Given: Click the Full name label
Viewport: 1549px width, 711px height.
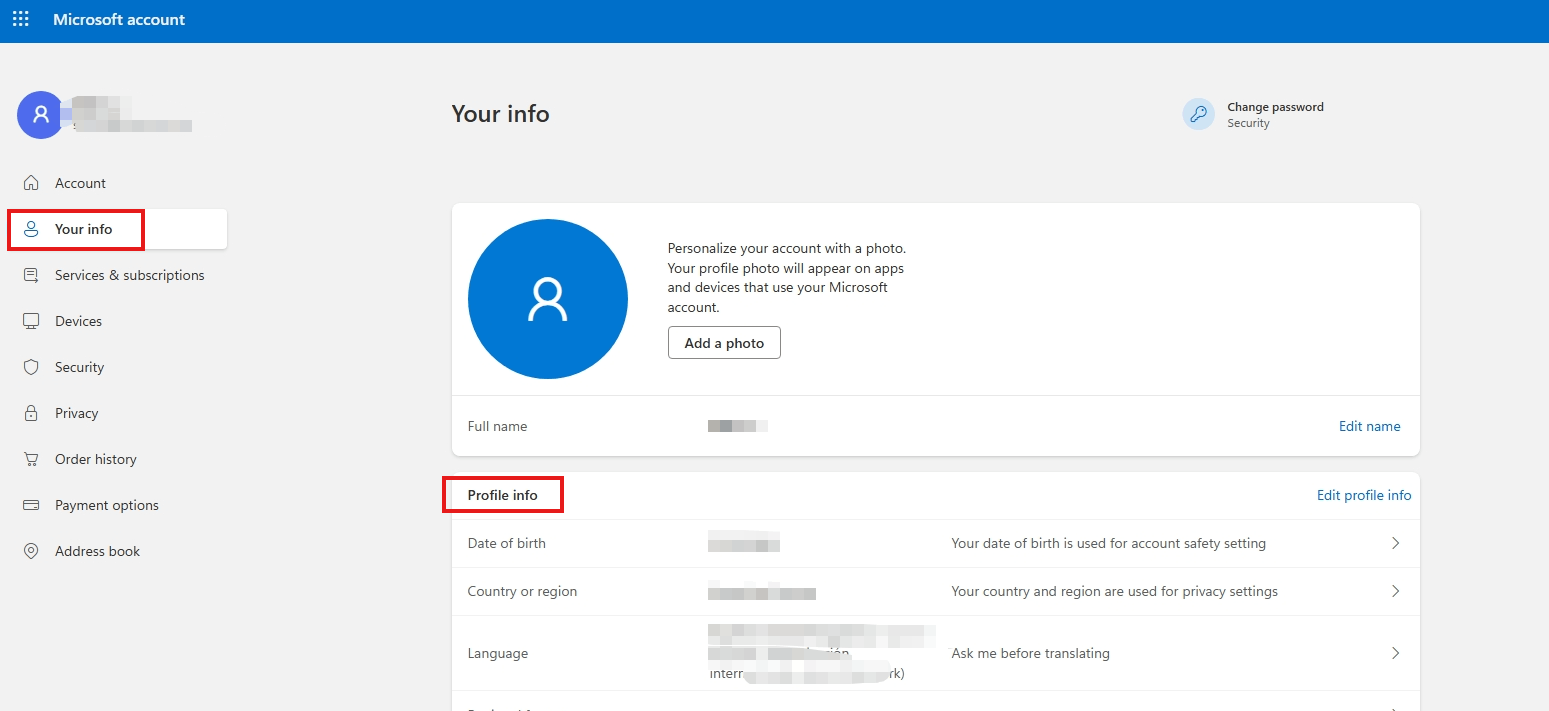Looking at the screenshot, I should click(x=497, y=426).
